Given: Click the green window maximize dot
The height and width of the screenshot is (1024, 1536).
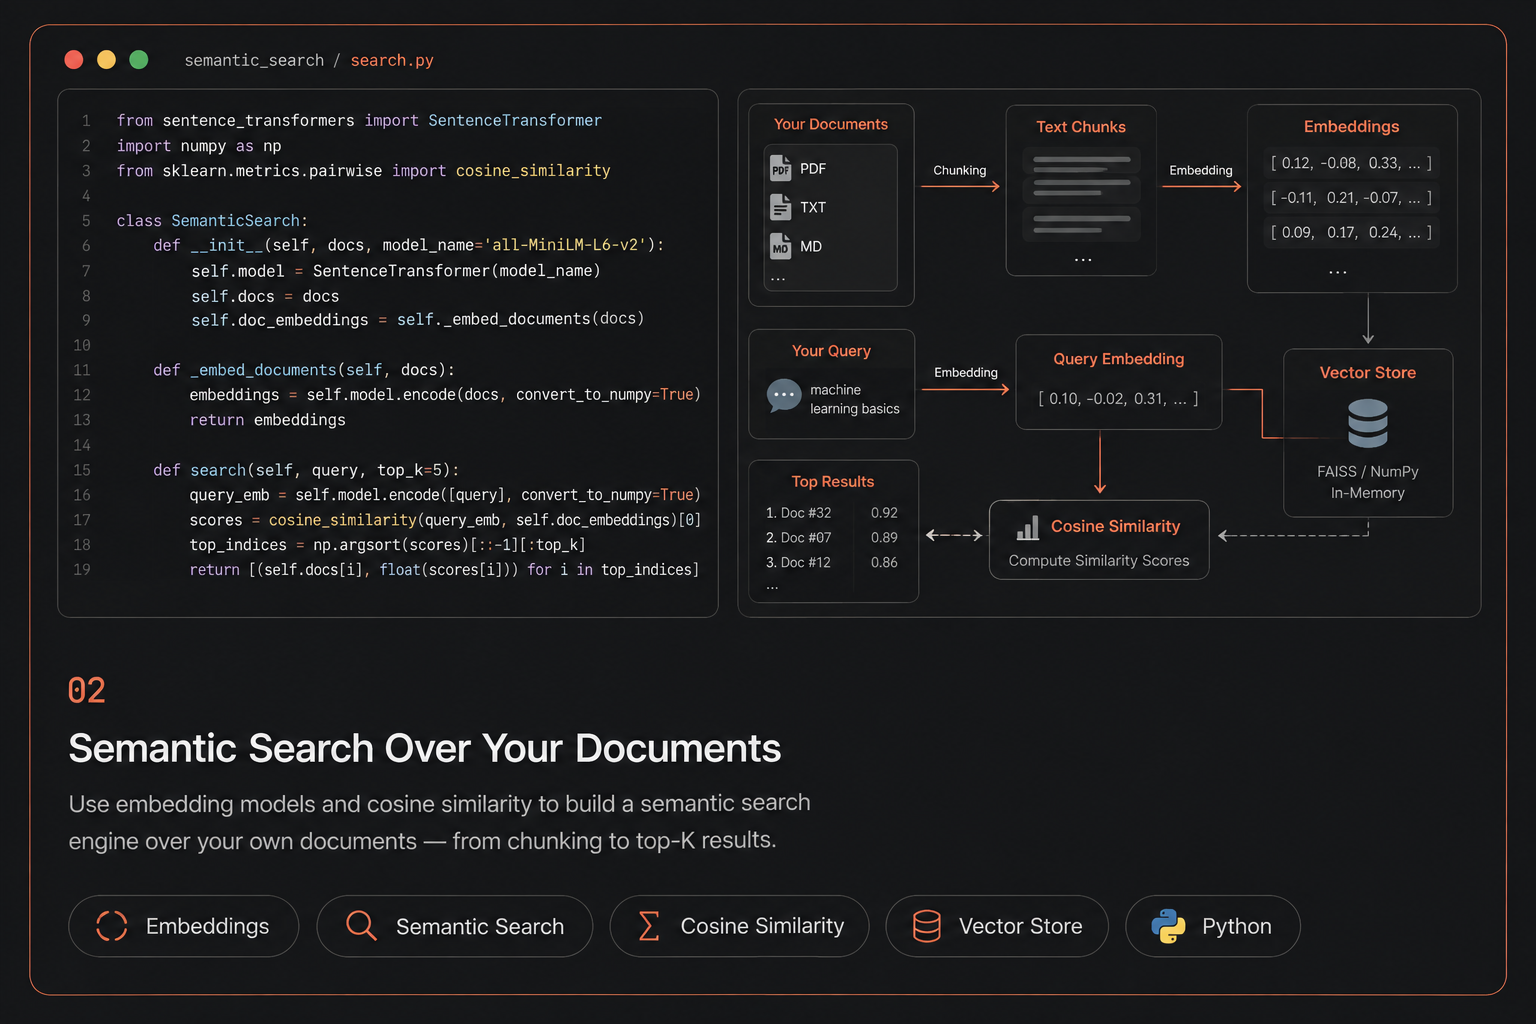Looking at the screenshot, I should [139, 60].
